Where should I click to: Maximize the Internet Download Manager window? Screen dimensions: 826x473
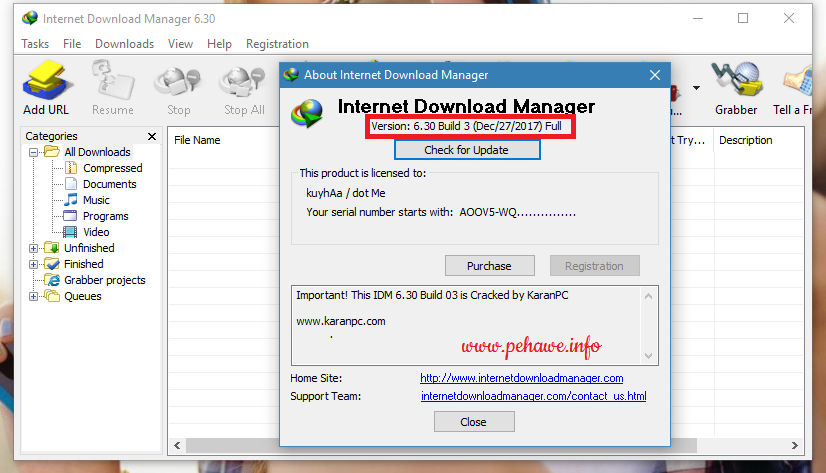pyautogui.click(x=743, y=18)
